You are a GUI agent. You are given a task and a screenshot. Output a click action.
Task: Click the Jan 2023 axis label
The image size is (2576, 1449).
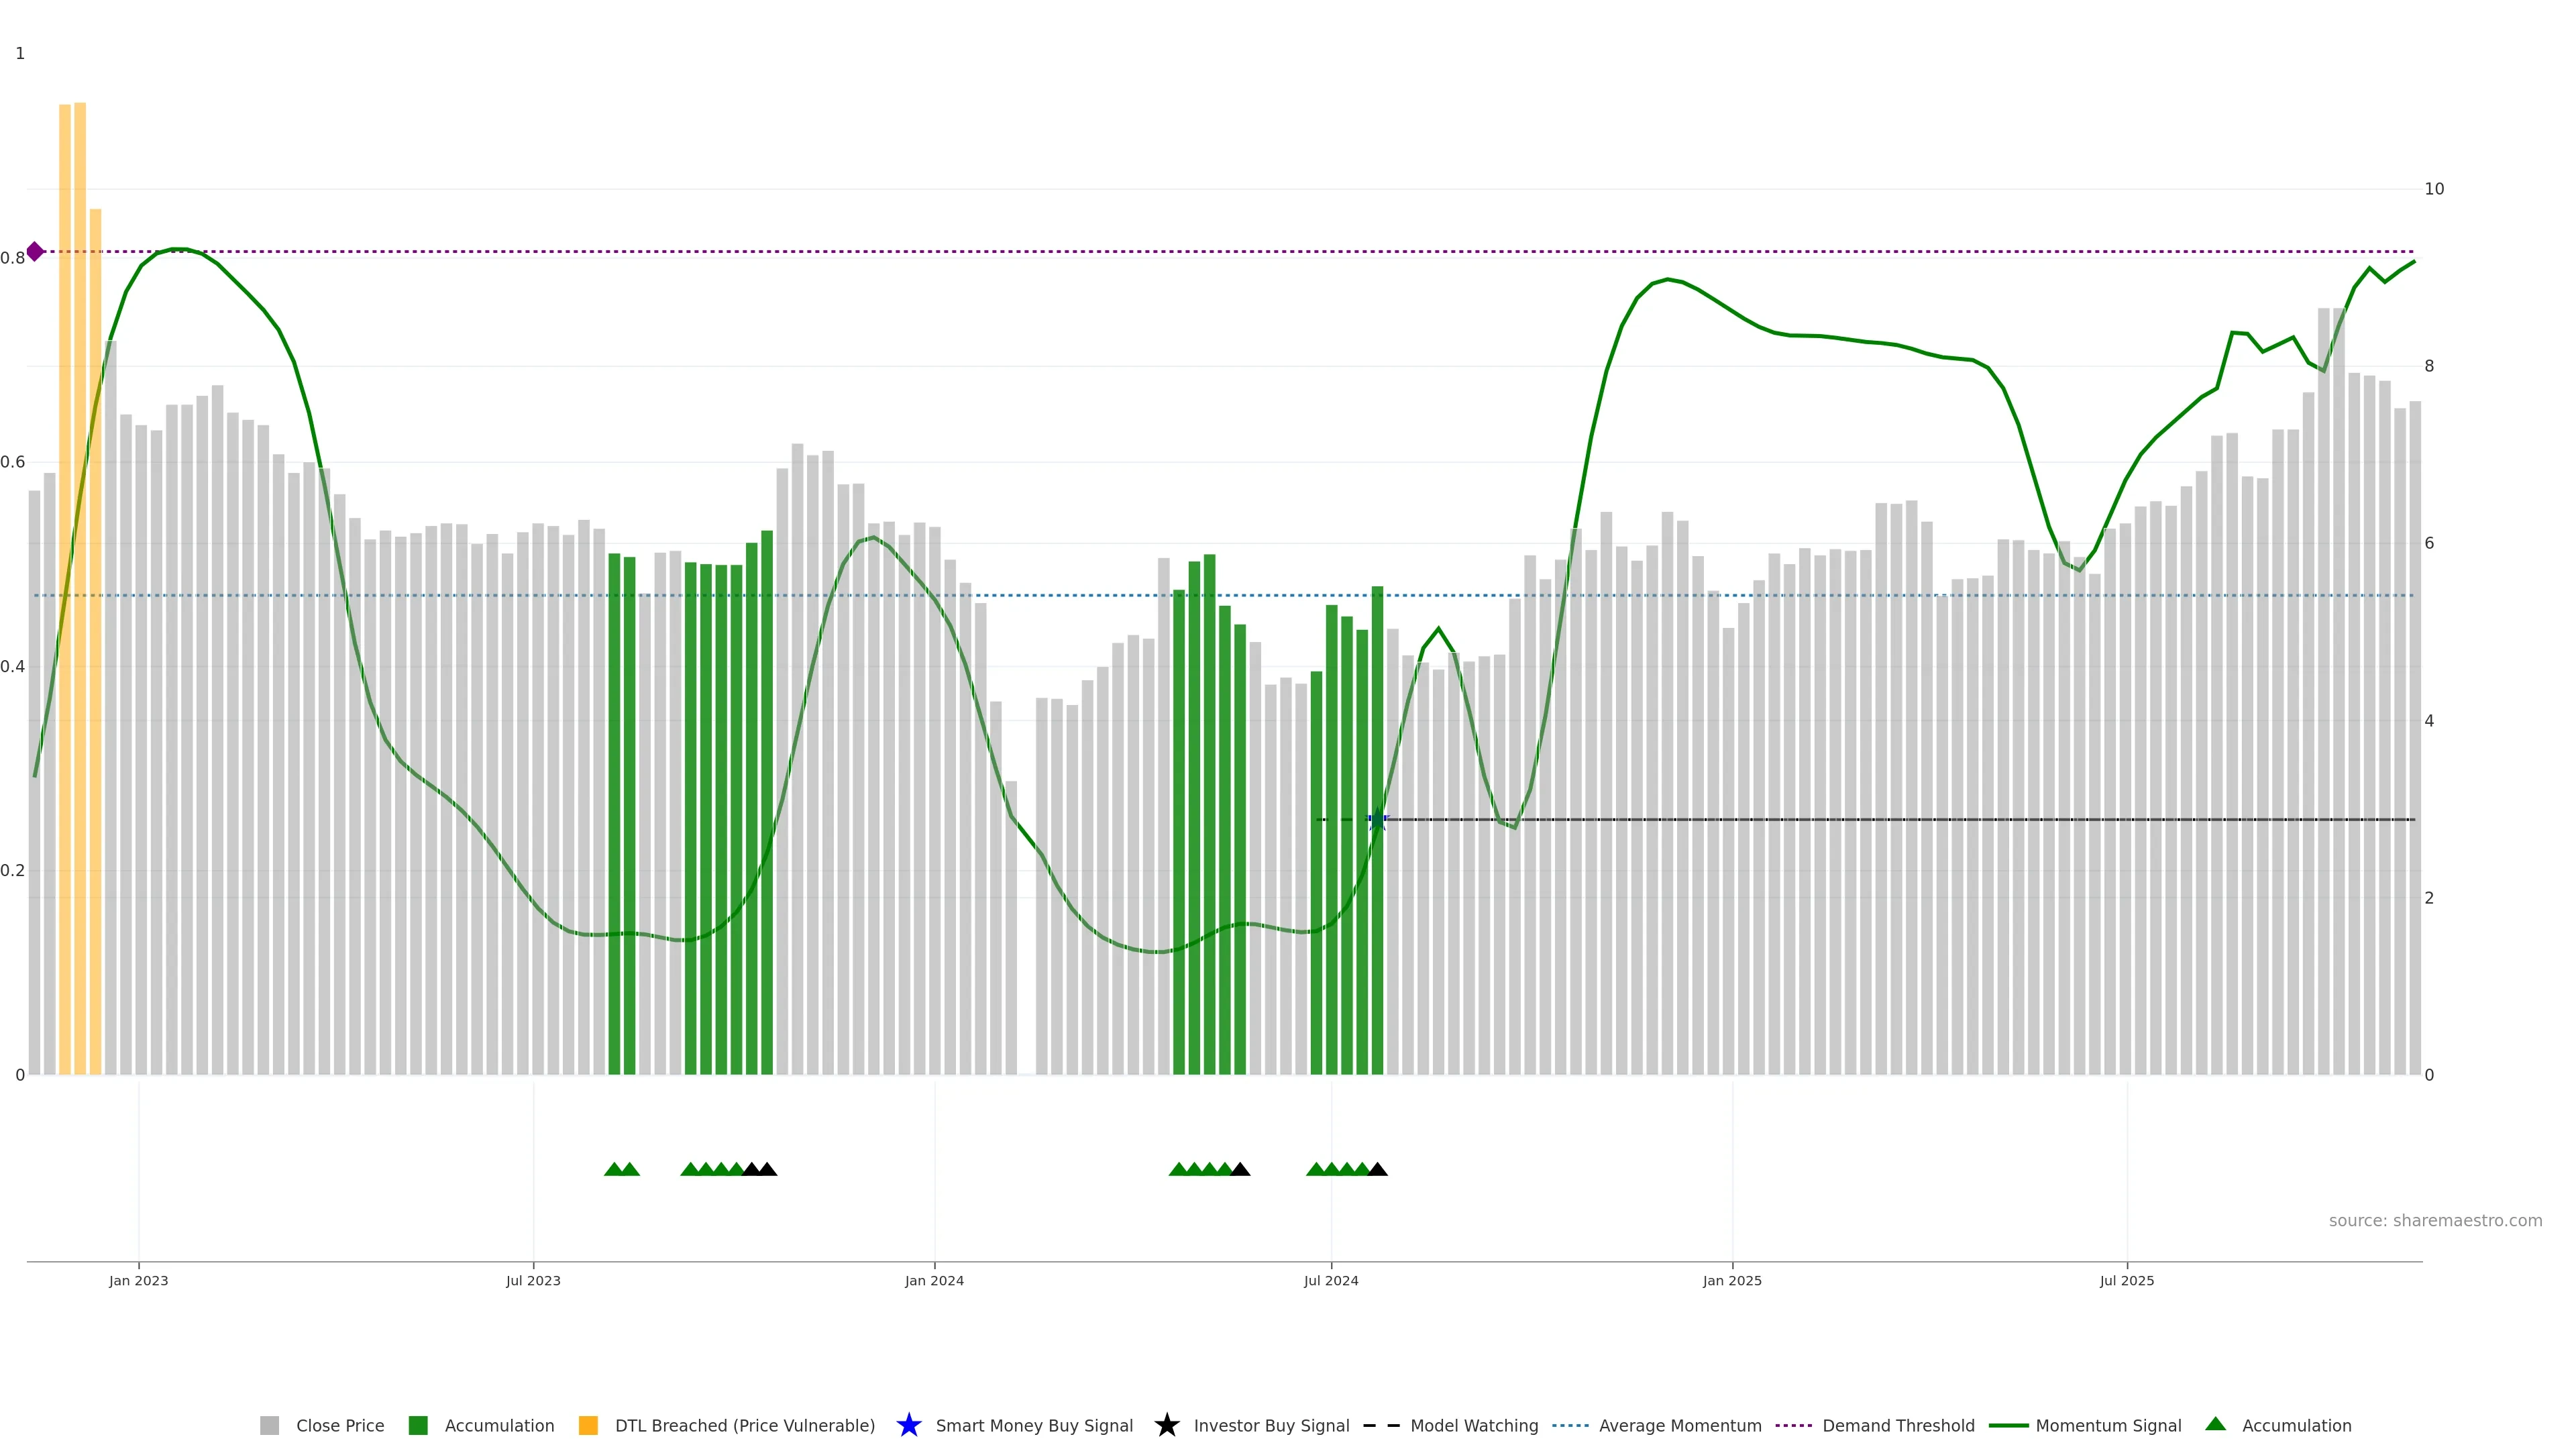click(x=139, y=1280)
